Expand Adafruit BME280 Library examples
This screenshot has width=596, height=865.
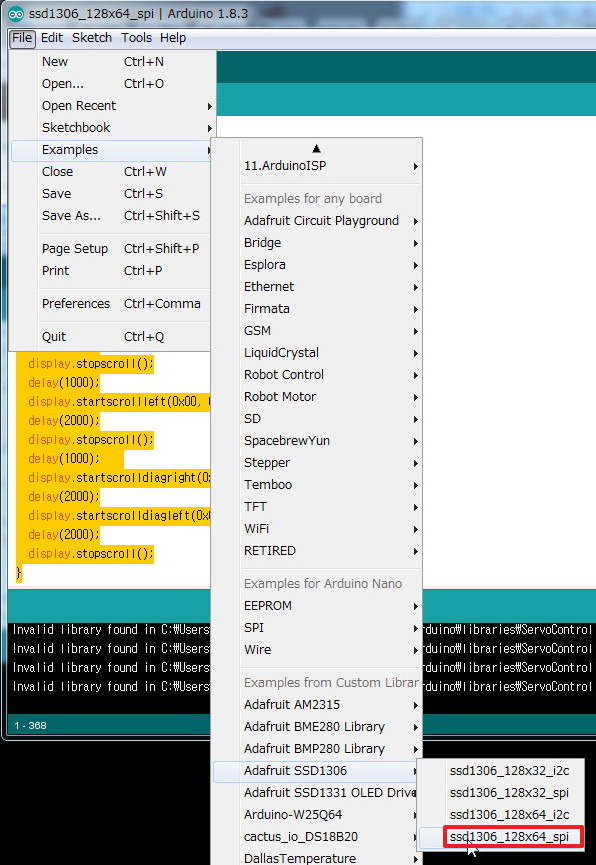click(x=317, y=727)
